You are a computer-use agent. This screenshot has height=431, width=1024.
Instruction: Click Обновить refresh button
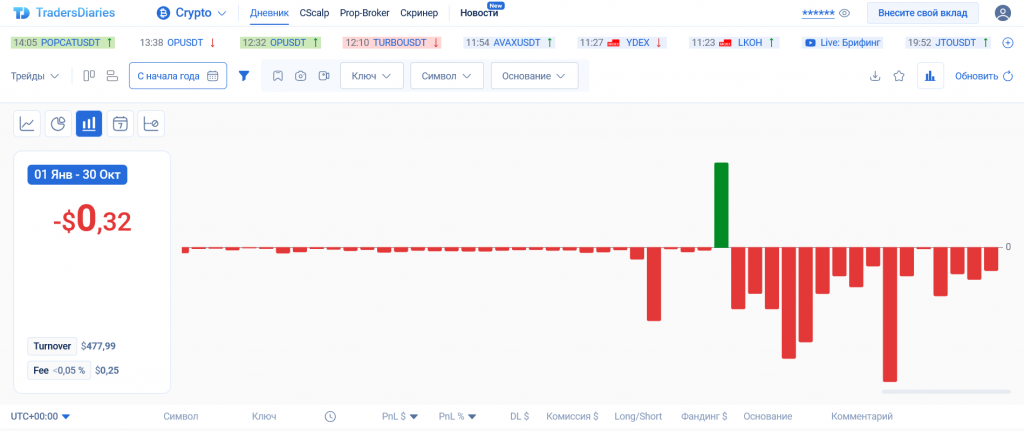pyautogui.click(x=984, y=76)
